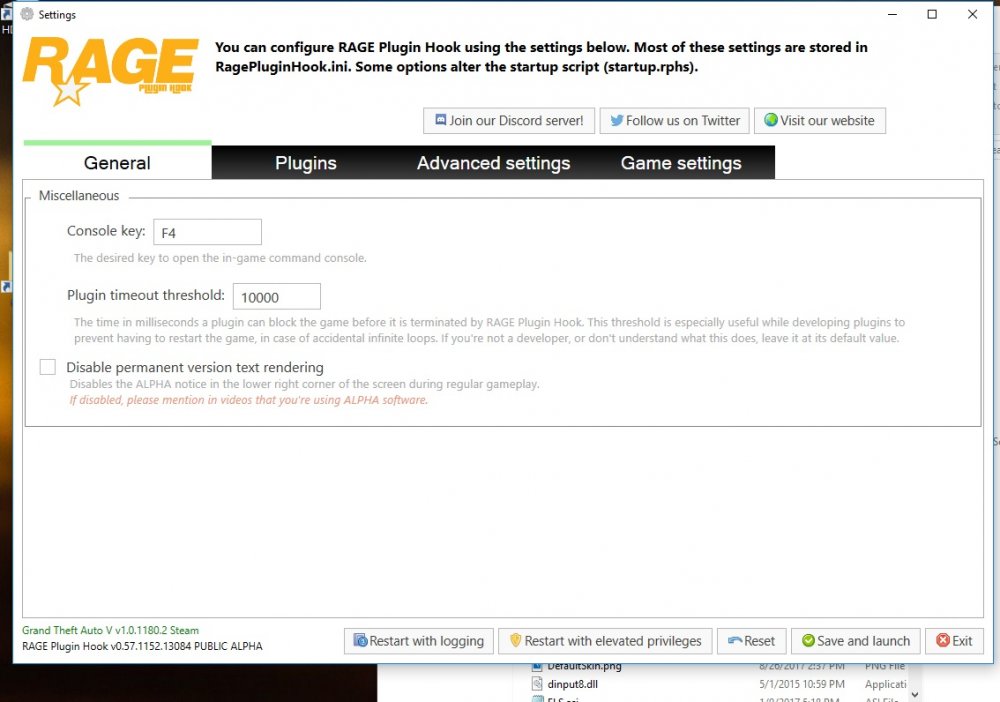Click the globe icon on website button
The width and height of the screenshot is (1000, 702).
coord(770,120)
